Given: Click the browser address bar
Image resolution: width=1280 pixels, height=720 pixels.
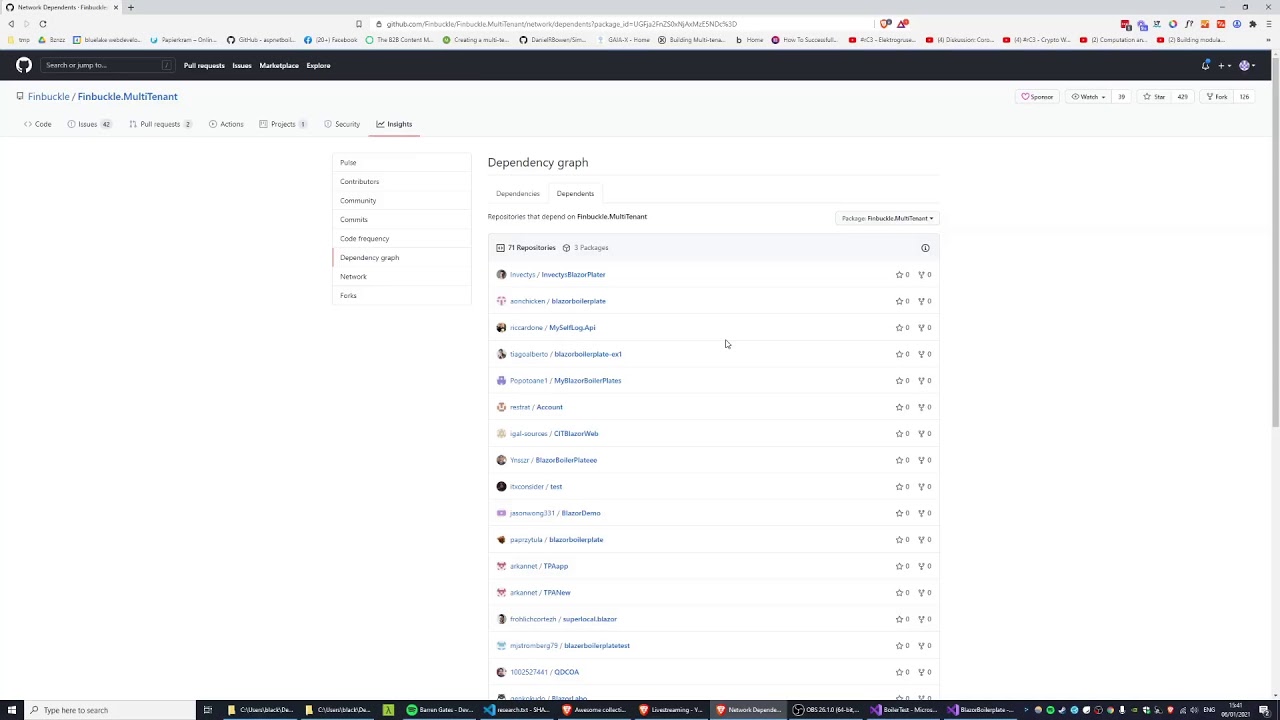Looking at the screenshot, I should tap(620, 24).
